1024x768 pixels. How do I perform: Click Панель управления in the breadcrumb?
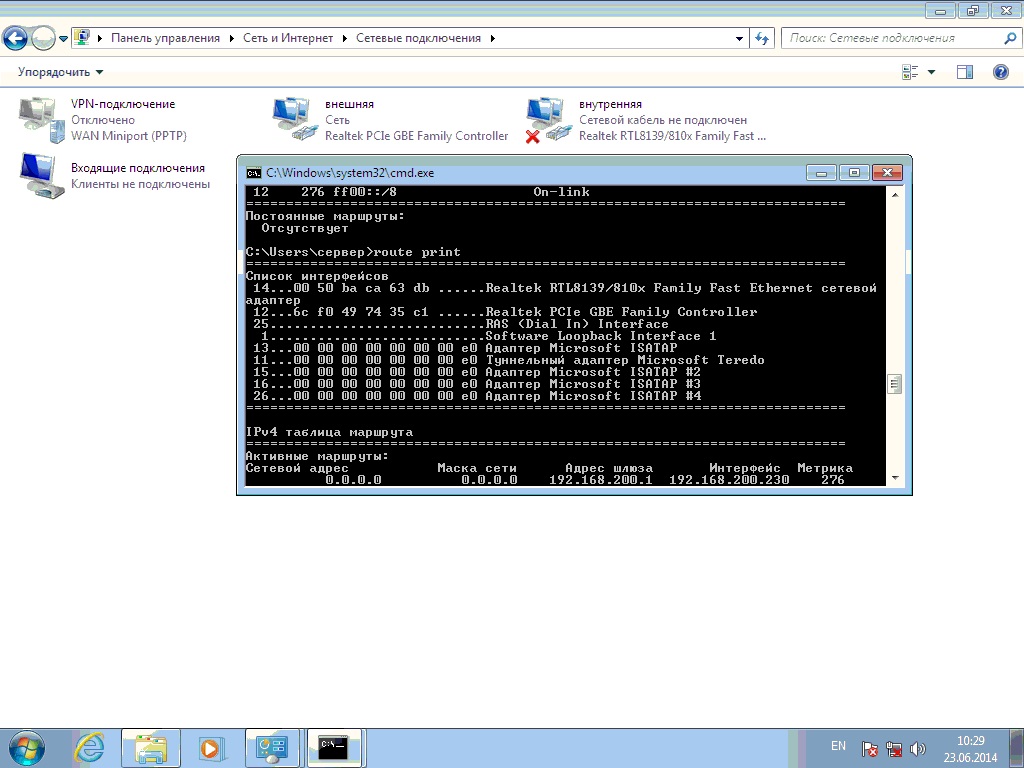165,38
